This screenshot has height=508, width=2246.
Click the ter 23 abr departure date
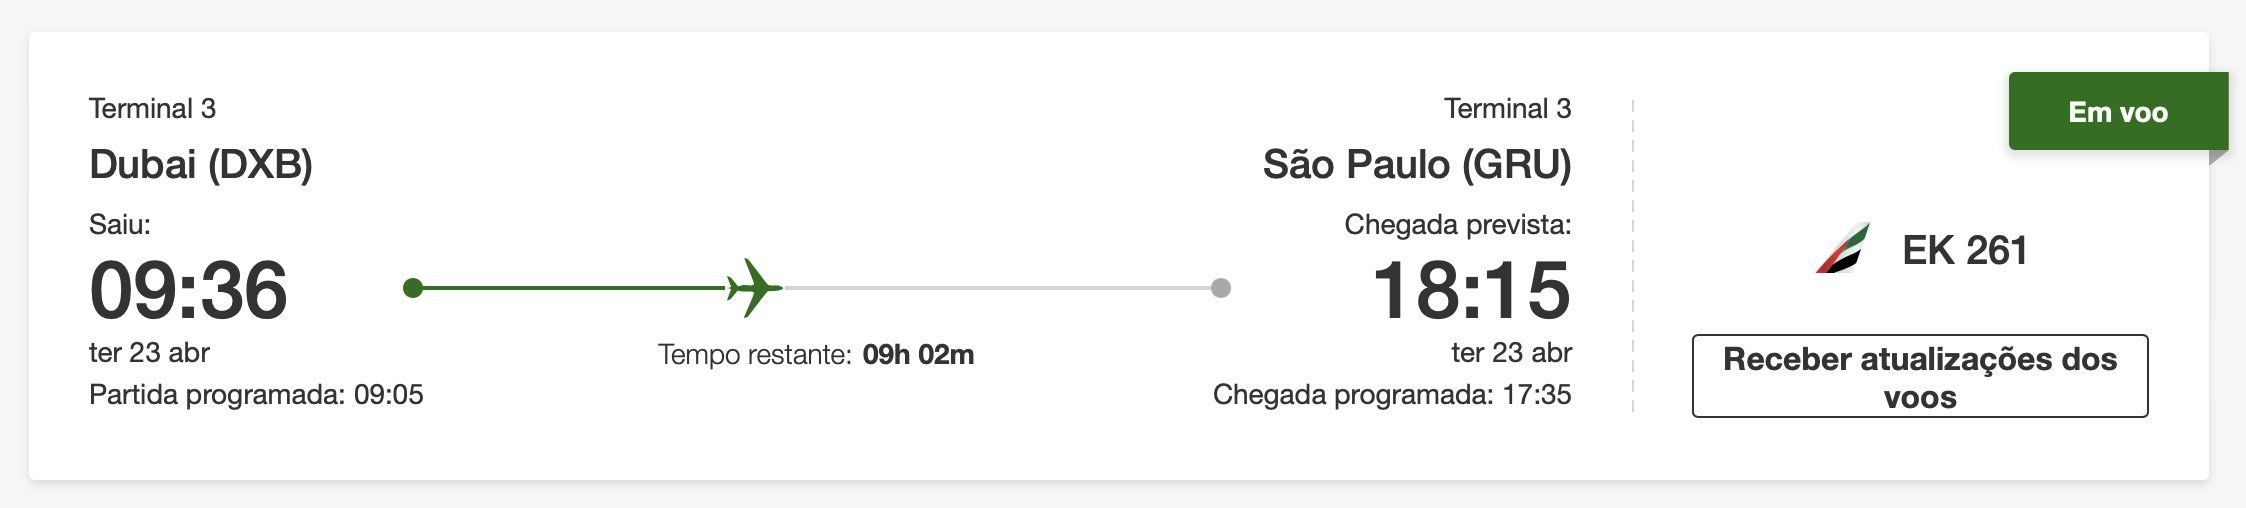coord(149,353)
